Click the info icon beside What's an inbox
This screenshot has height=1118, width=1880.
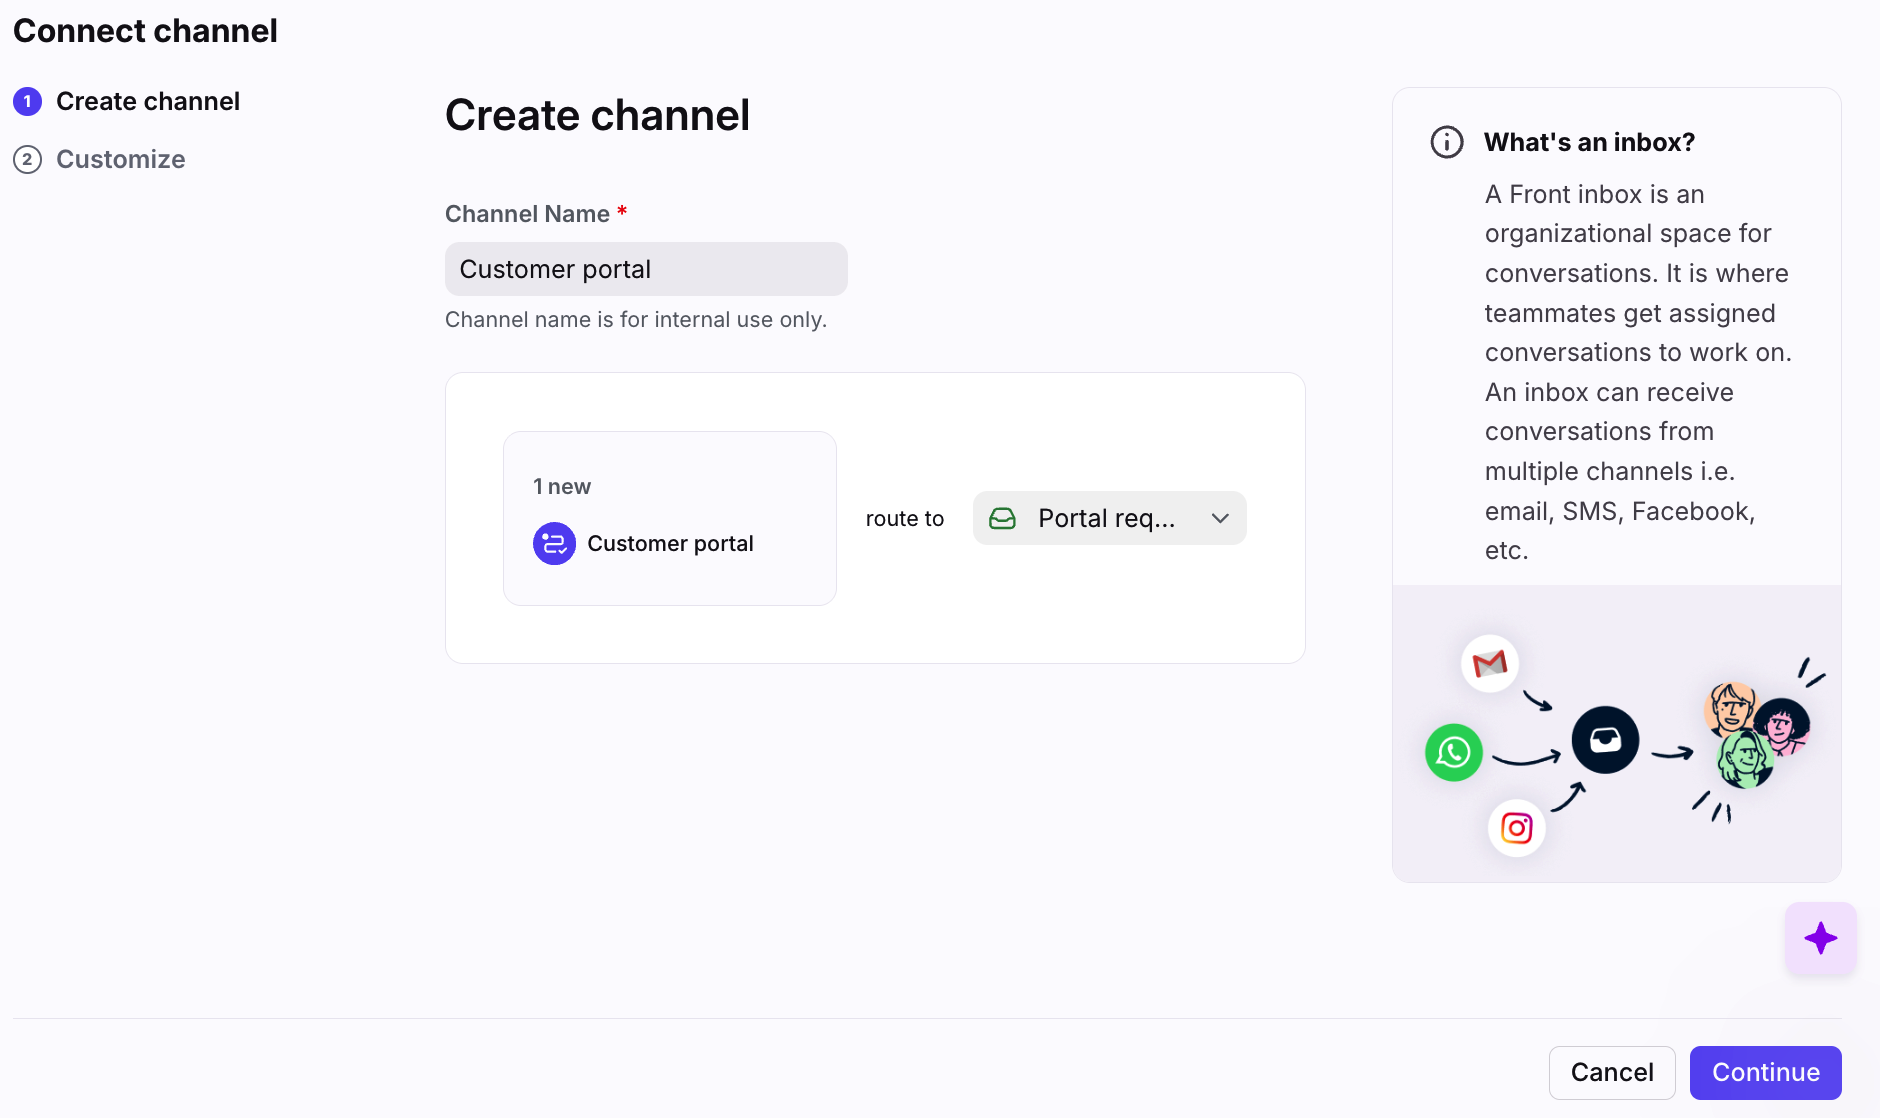pos(1446,142)
